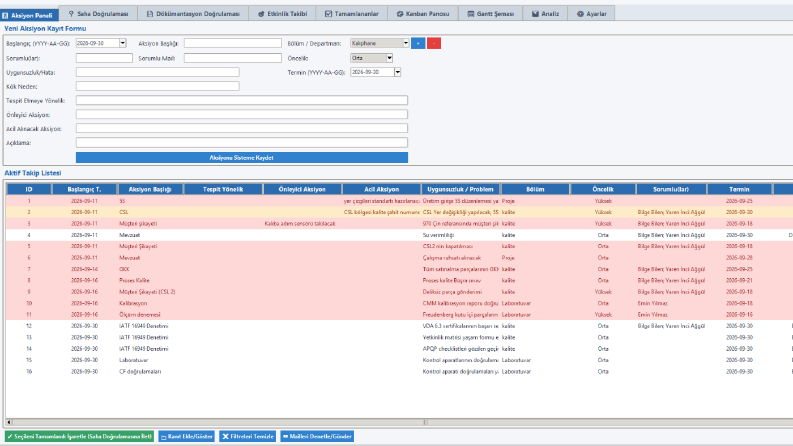Screen dimensions: 793x446
Task: Switch to the Gantt Şeması tab
Action: pyautogui.click(x=491, y=14)
